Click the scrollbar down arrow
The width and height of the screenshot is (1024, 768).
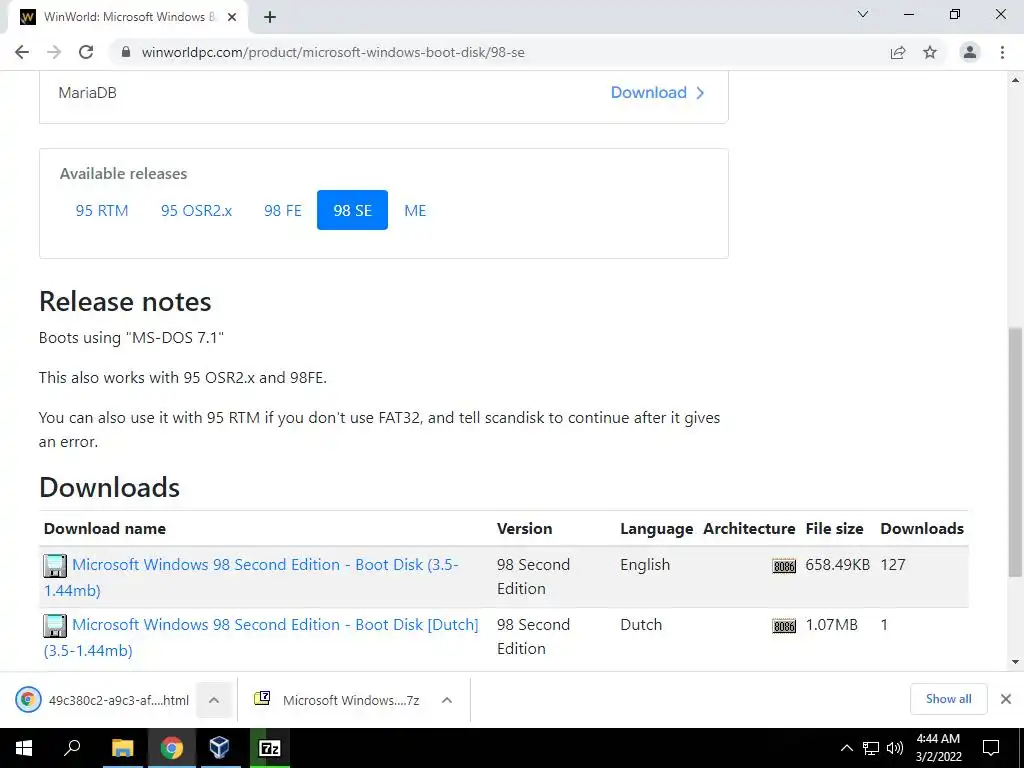click(1015, 662)
